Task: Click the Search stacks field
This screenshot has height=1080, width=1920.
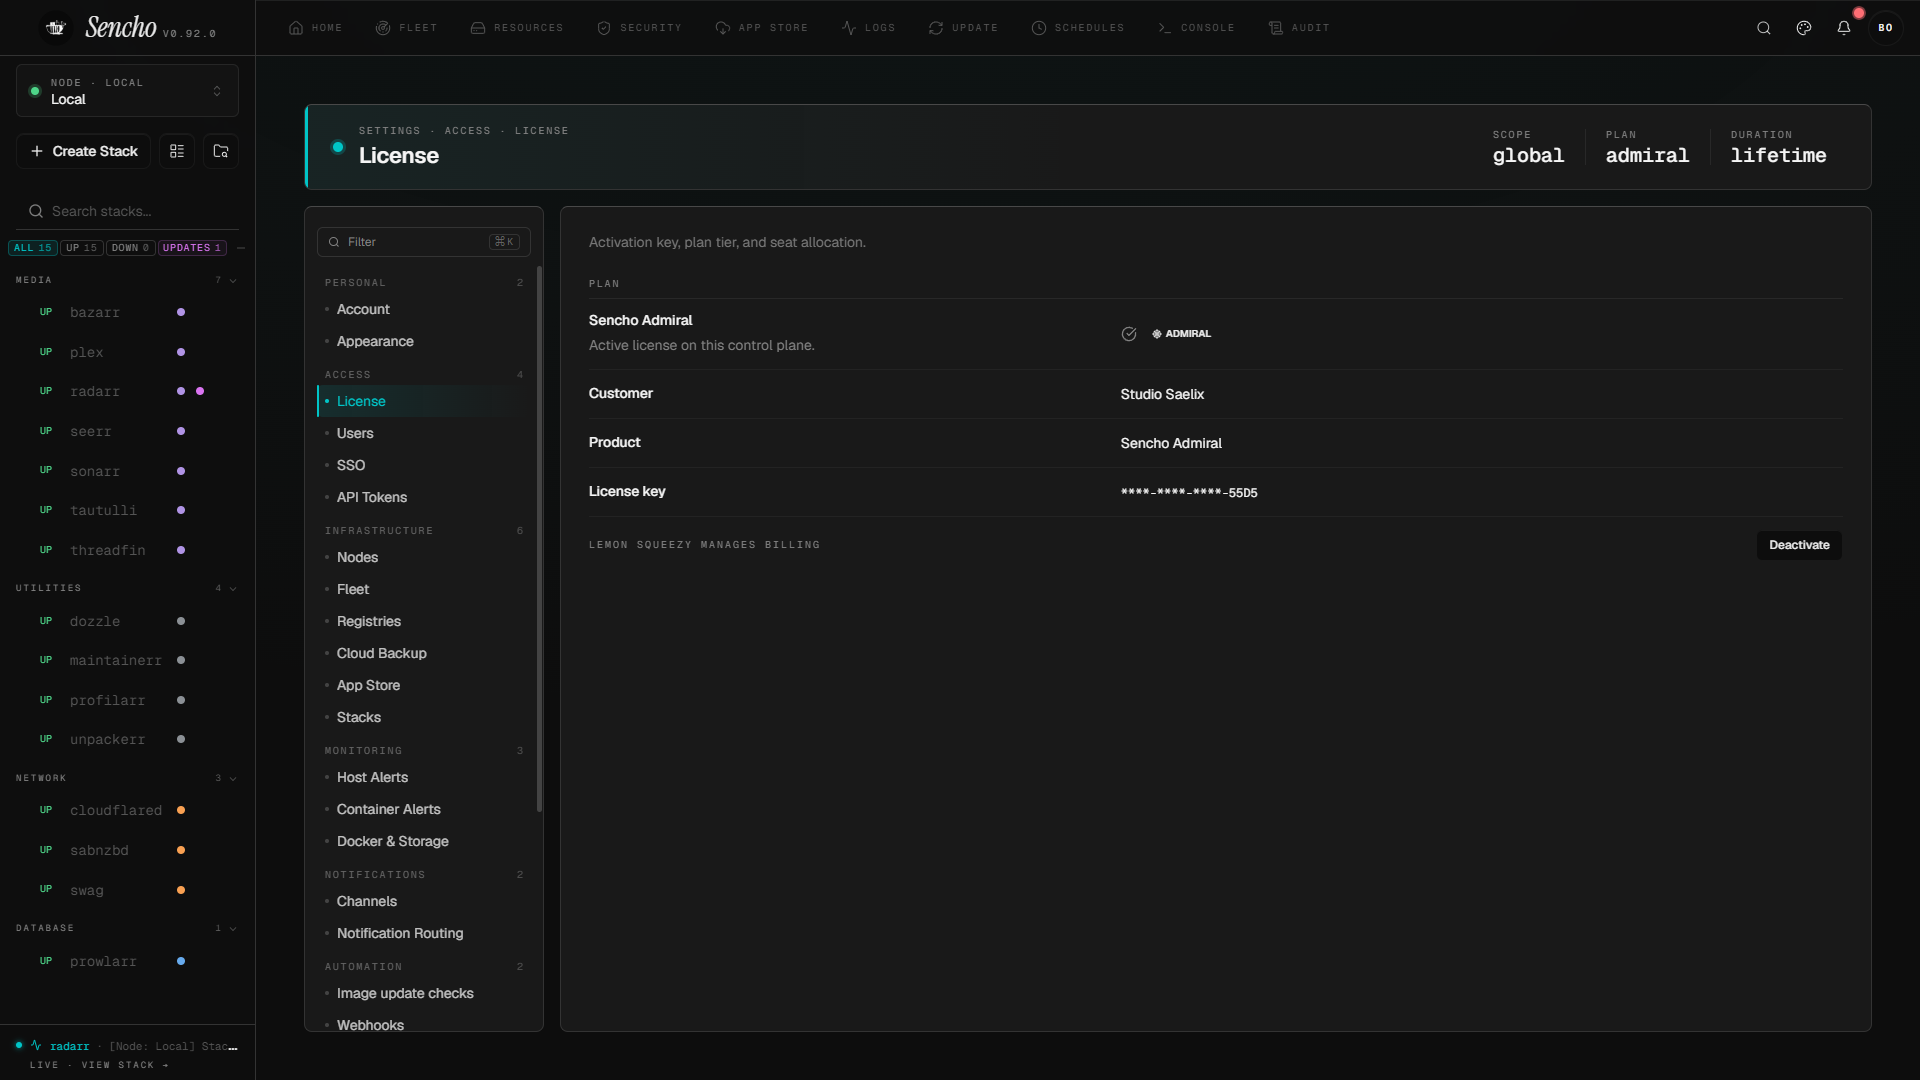Action: click(x=127, y=211)
